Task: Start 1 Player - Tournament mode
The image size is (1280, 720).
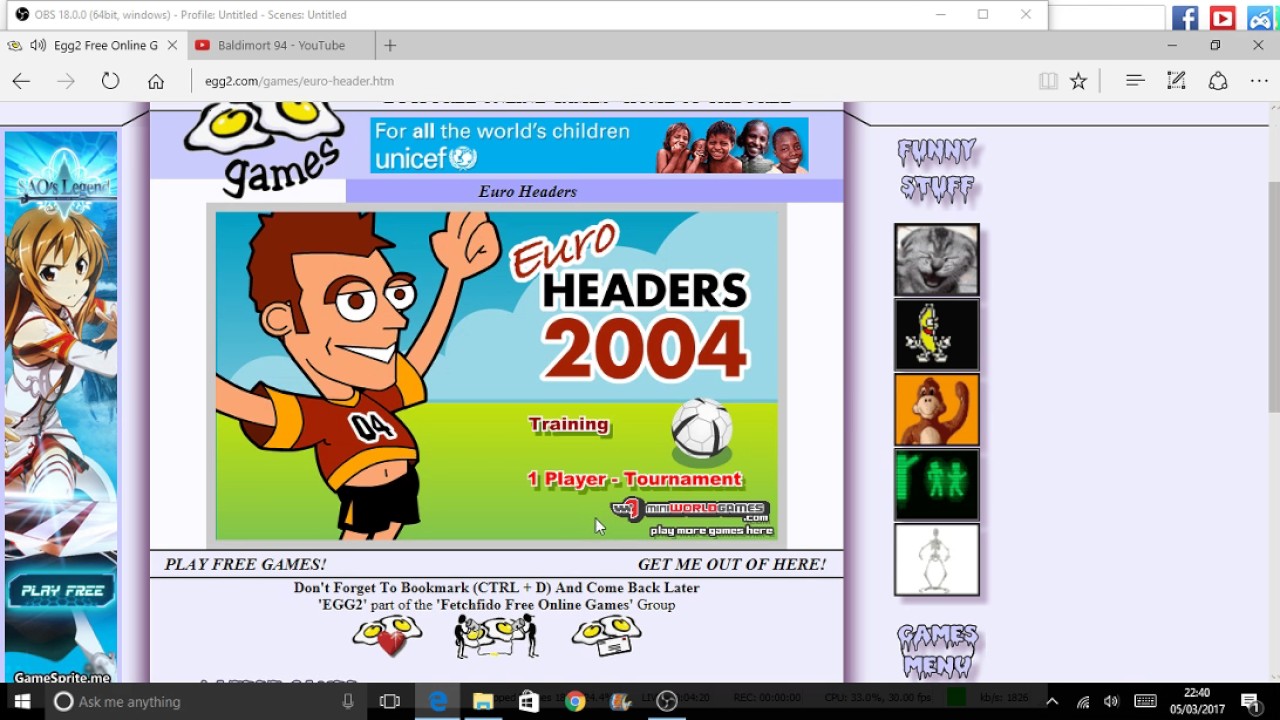Action: click(x=634, y=479)
